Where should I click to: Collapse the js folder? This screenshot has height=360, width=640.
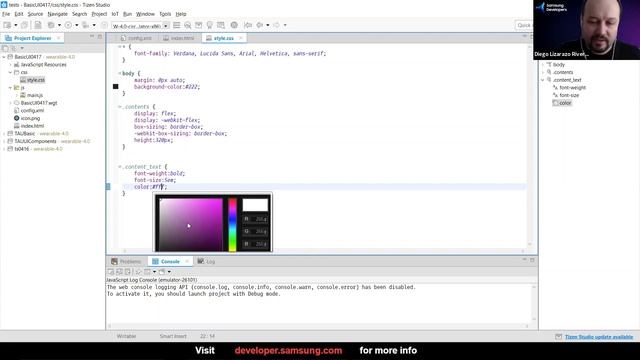click(11, 88)
